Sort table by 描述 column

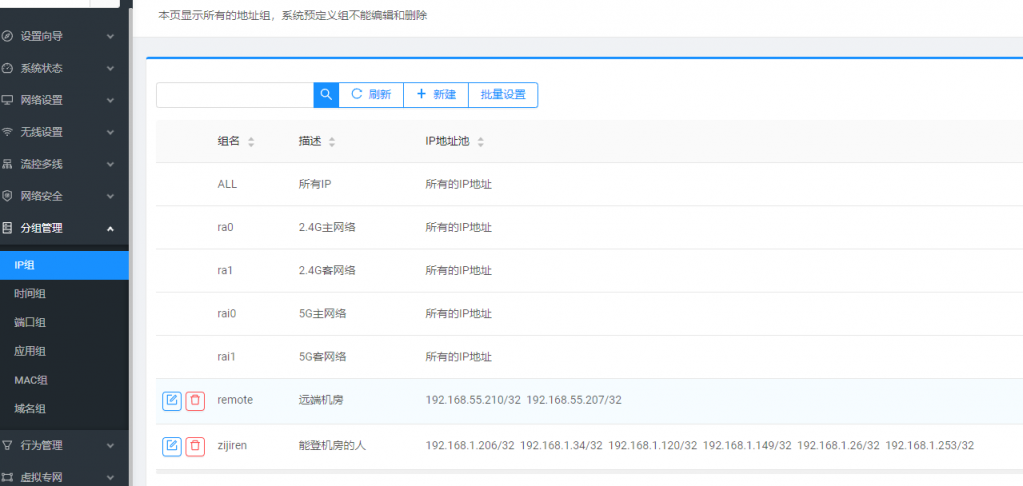[x=332, y=142]
